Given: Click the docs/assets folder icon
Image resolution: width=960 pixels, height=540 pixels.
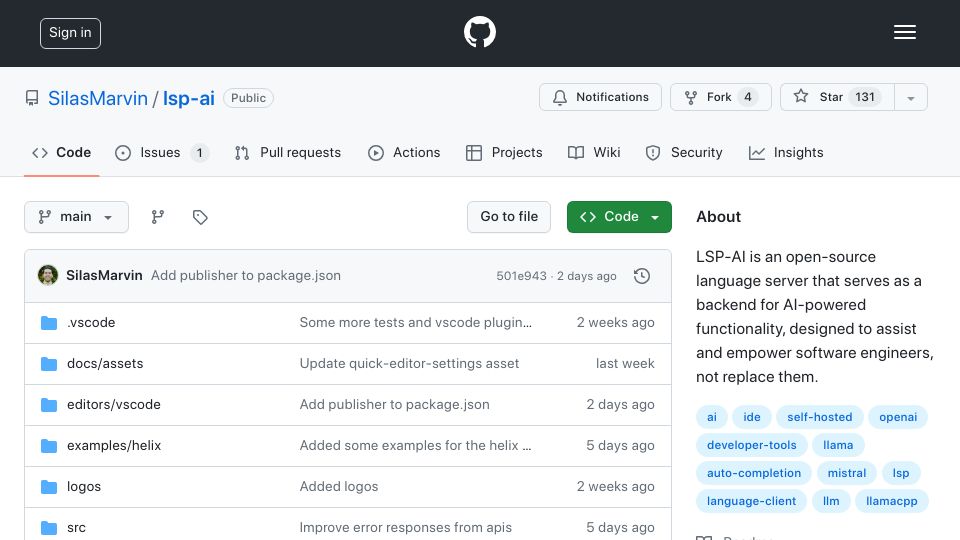Looking at the screenshot, I should point(49,364).
